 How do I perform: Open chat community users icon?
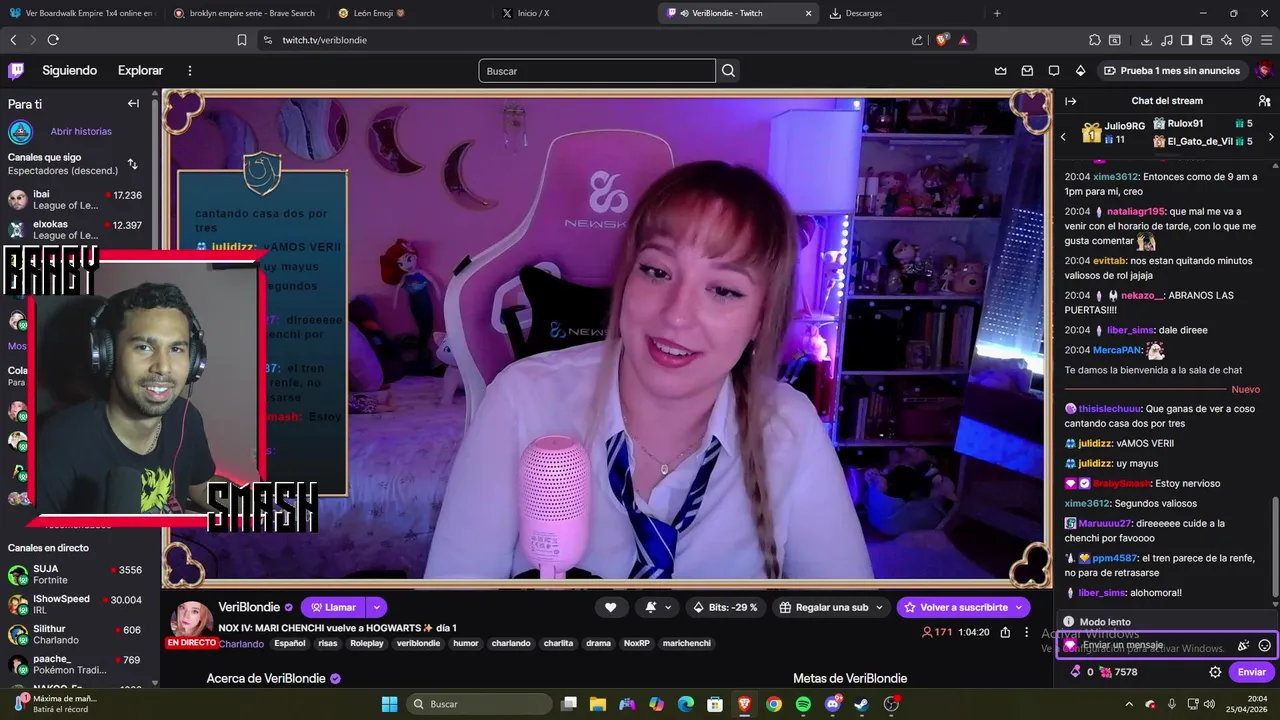1264,101
